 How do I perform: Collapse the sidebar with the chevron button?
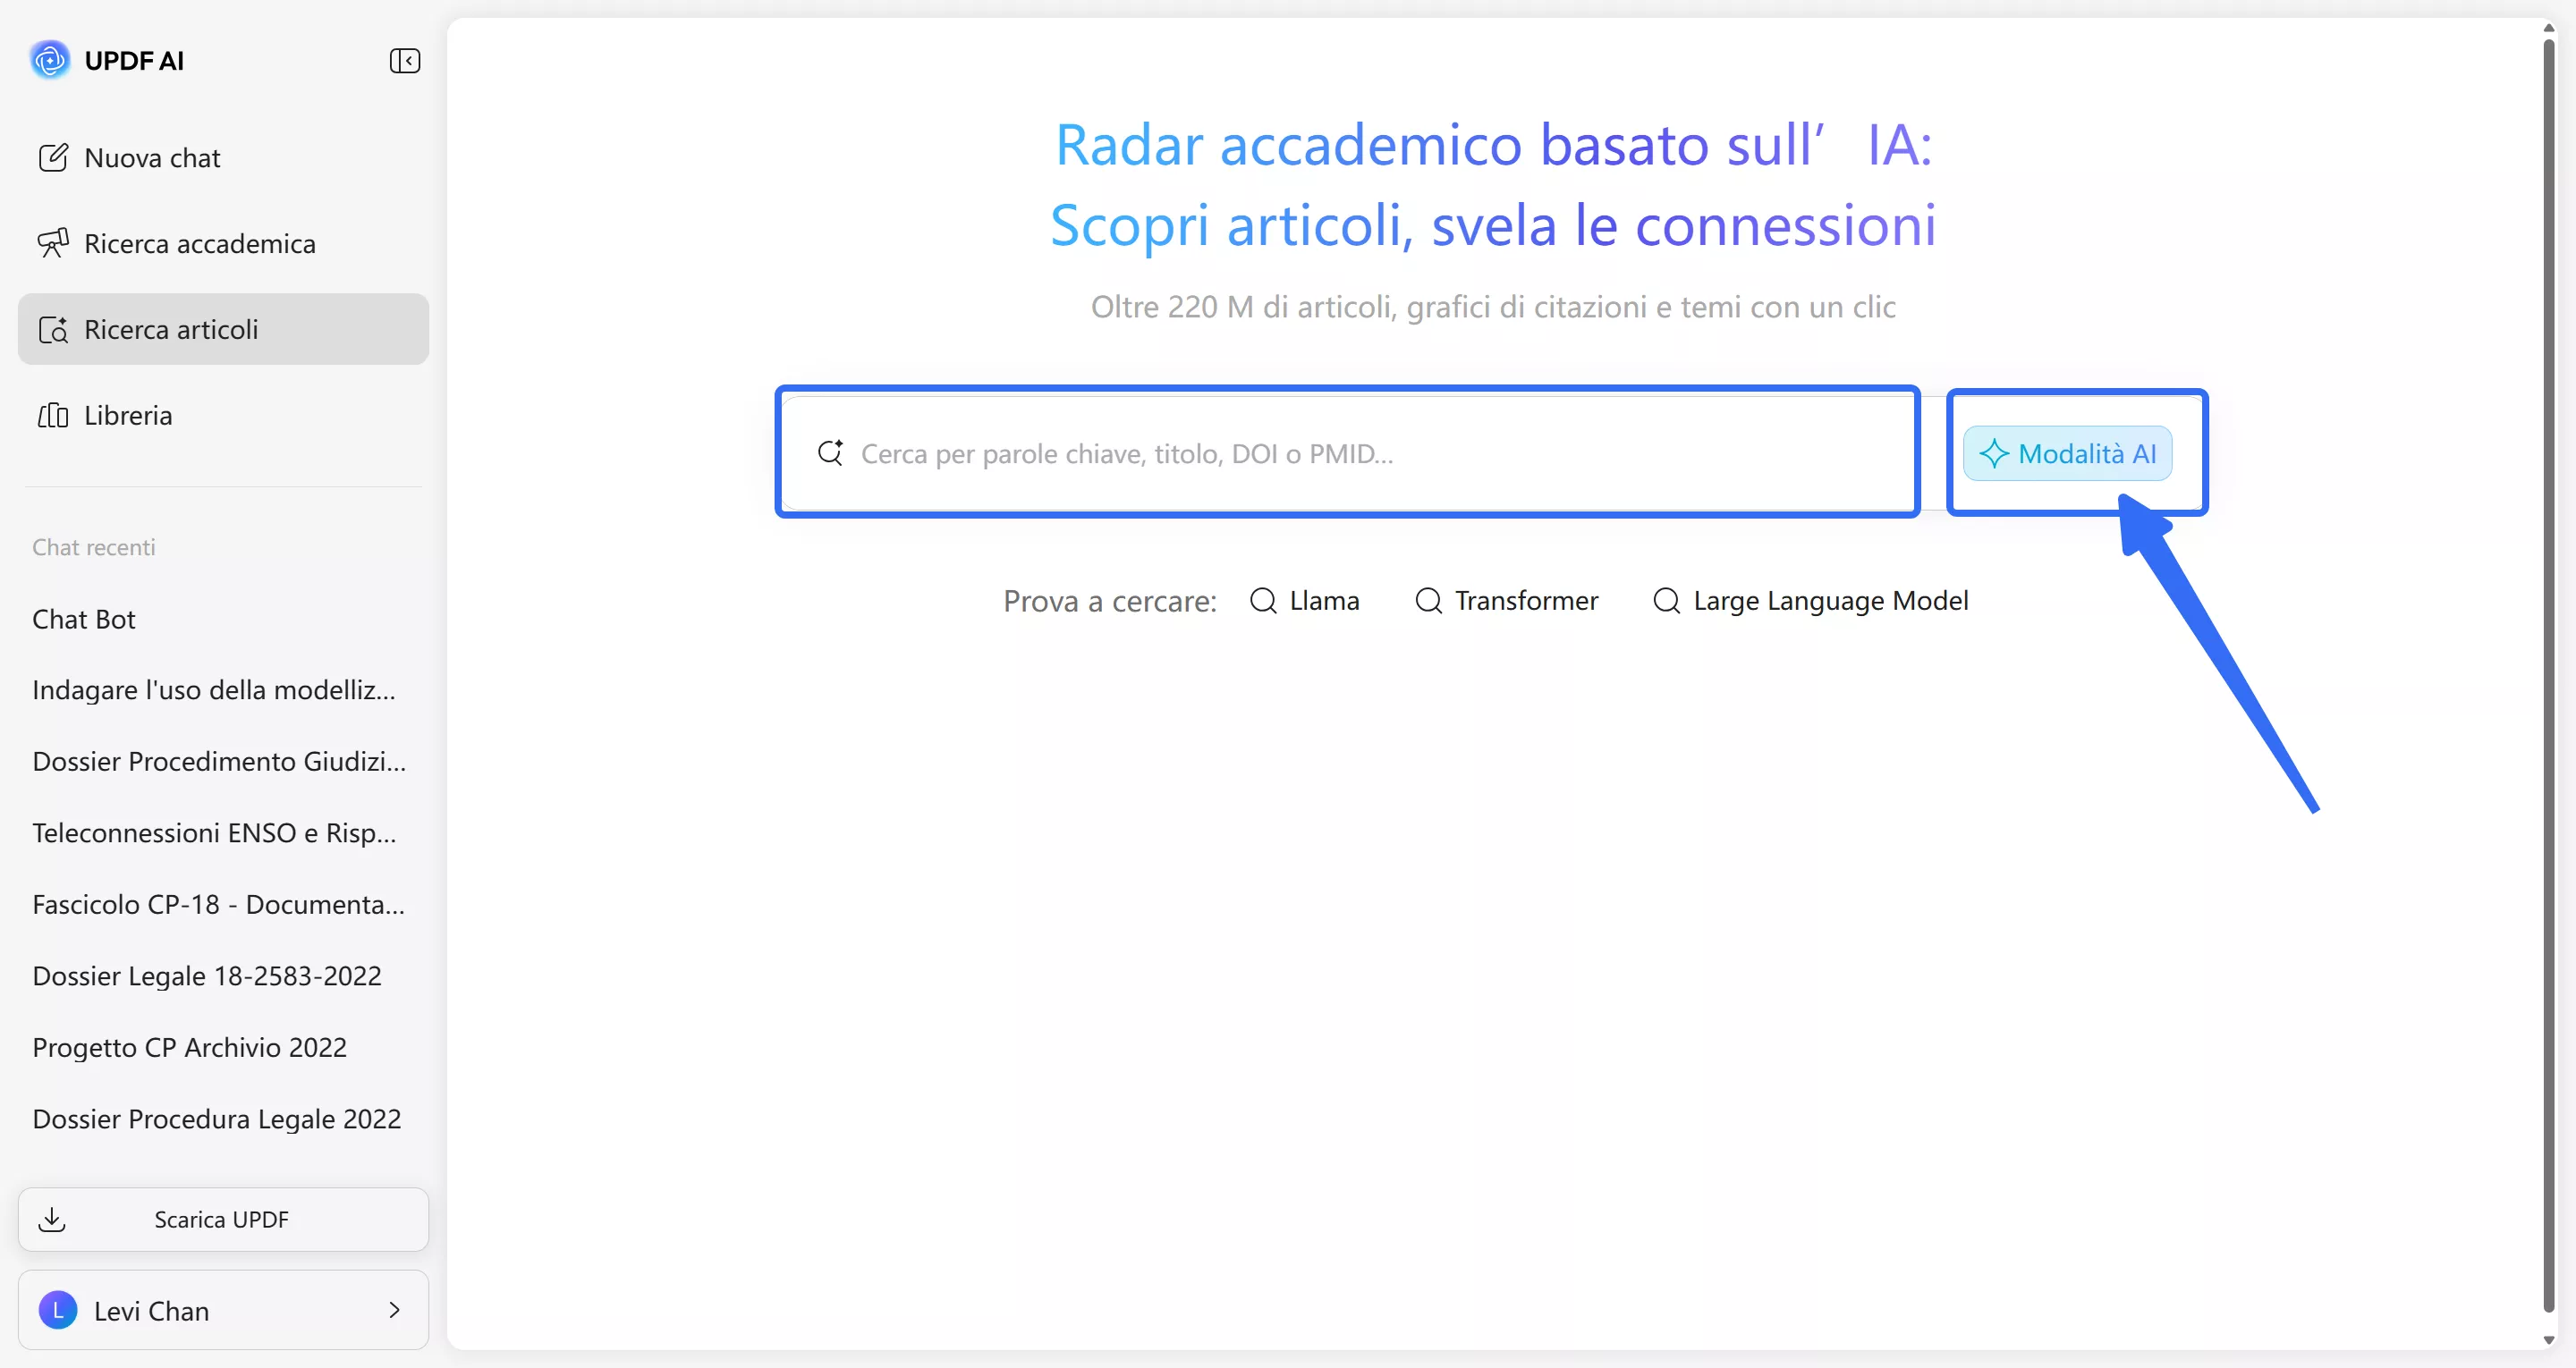(x=405, y=60)
